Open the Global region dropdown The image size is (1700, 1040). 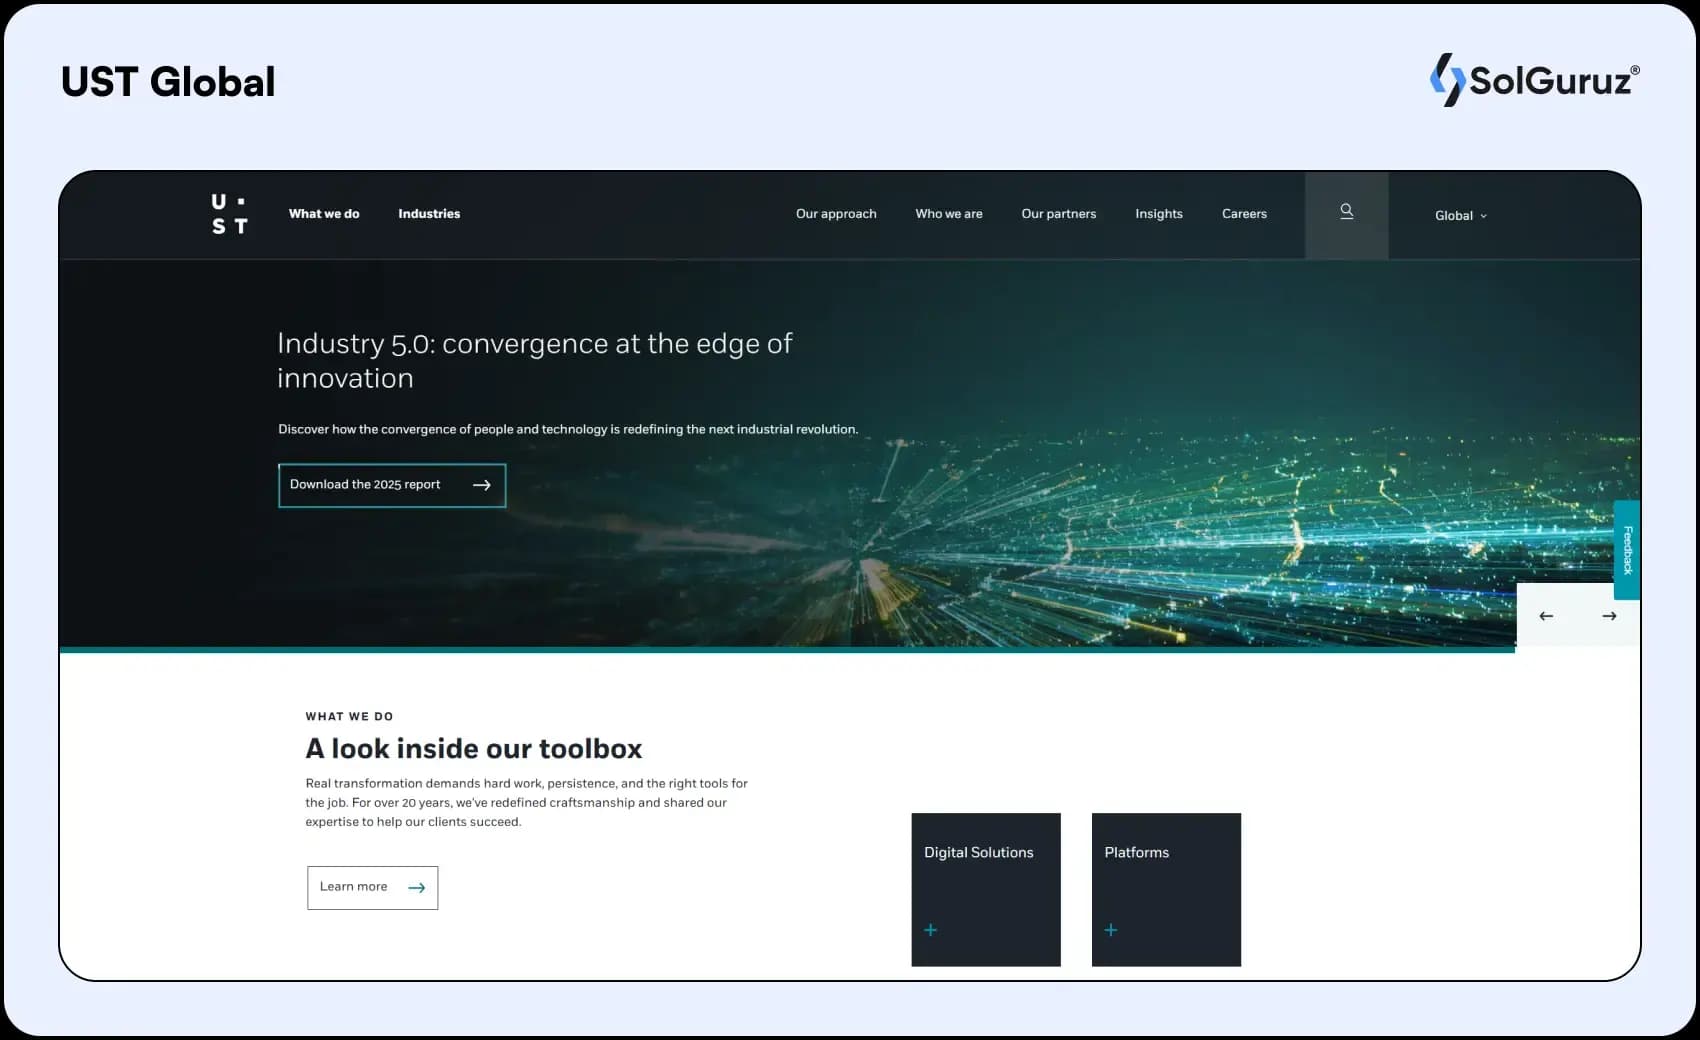pos(1461,215)
